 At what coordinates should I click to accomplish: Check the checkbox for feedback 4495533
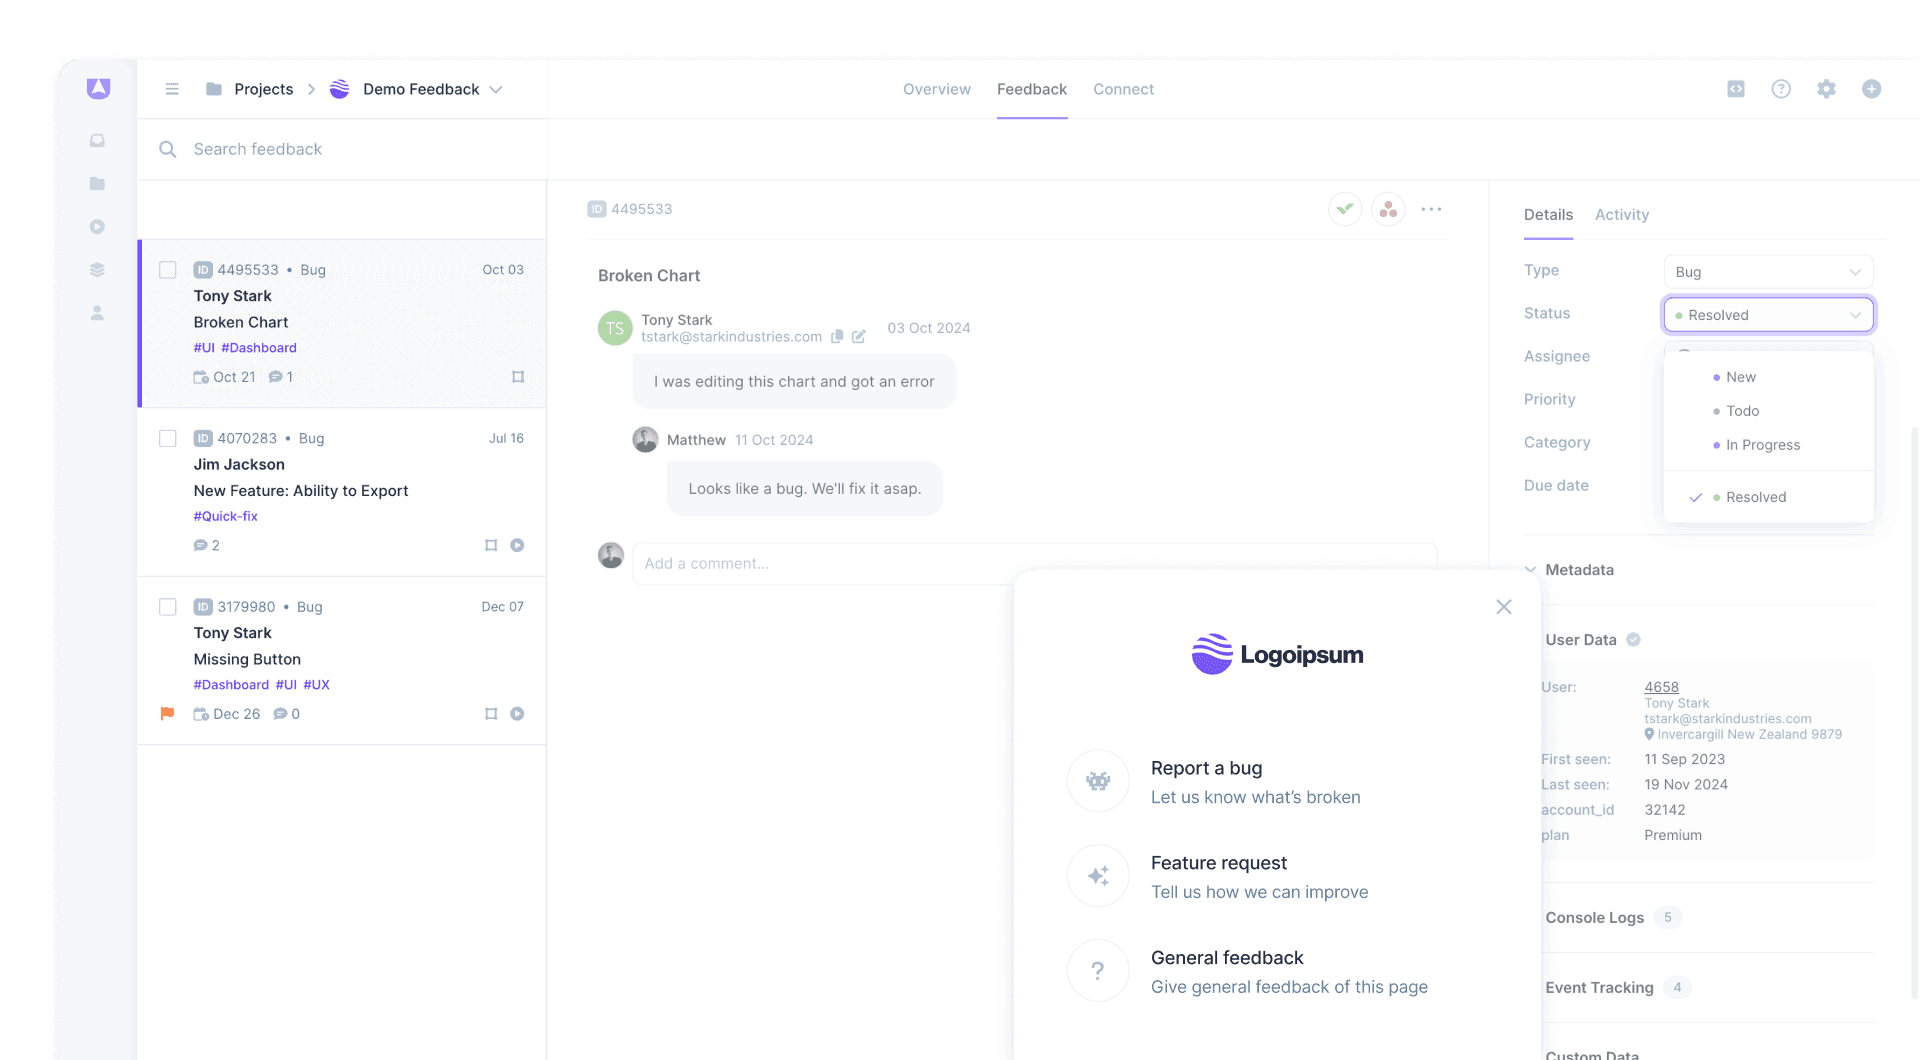(x=168, y=270)
